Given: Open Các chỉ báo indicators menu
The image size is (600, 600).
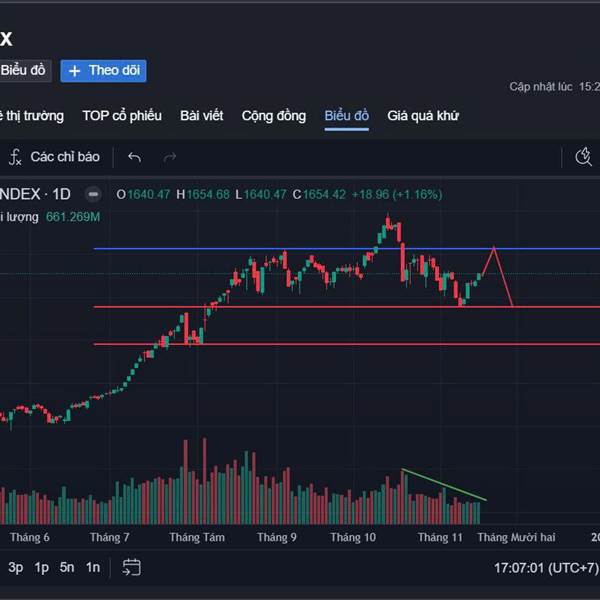Looking at the screenshot, I should tap(65, 157).
